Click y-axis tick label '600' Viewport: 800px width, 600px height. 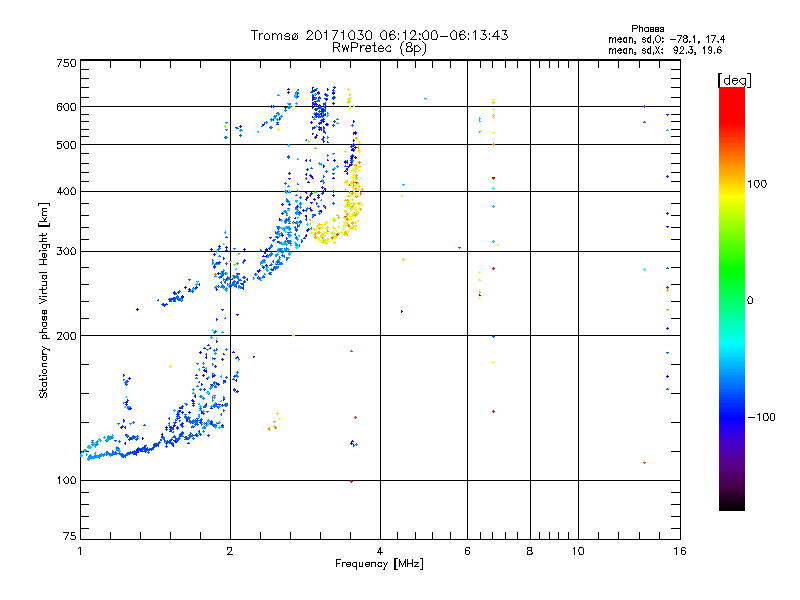[66, 107]
